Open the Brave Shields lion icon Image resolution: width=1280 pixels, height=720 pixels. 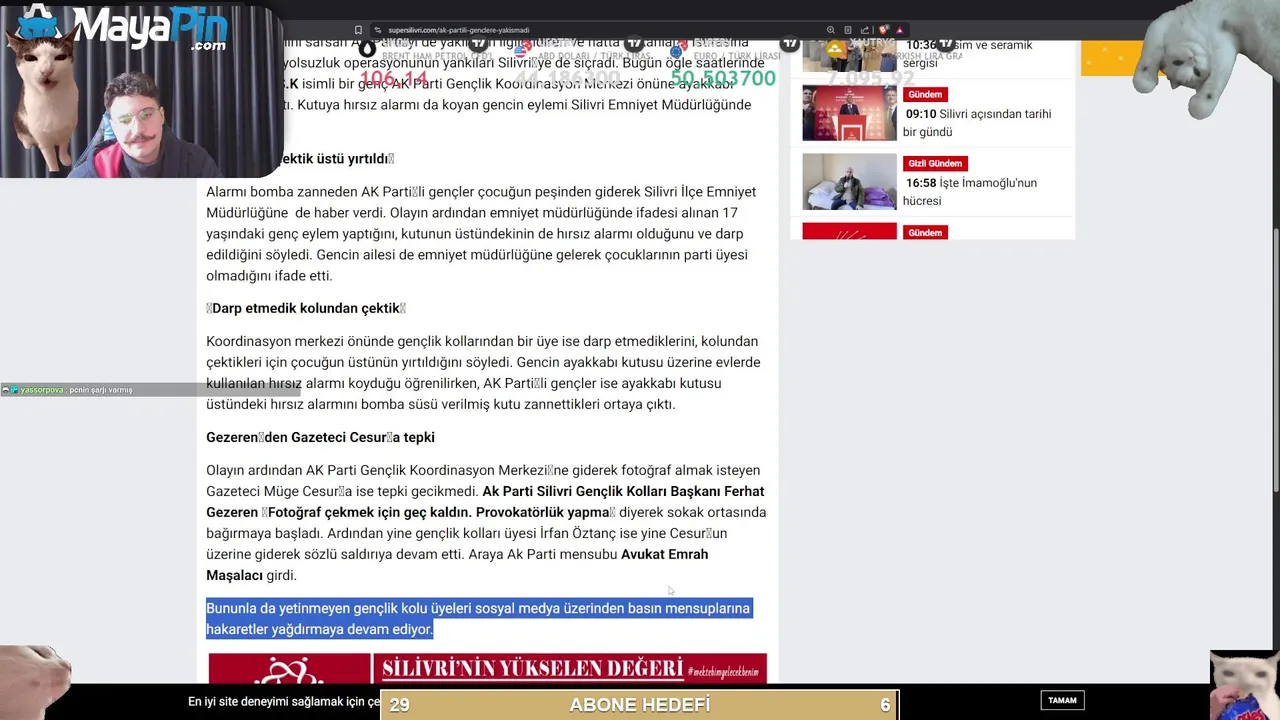click(x=884, y=30)
